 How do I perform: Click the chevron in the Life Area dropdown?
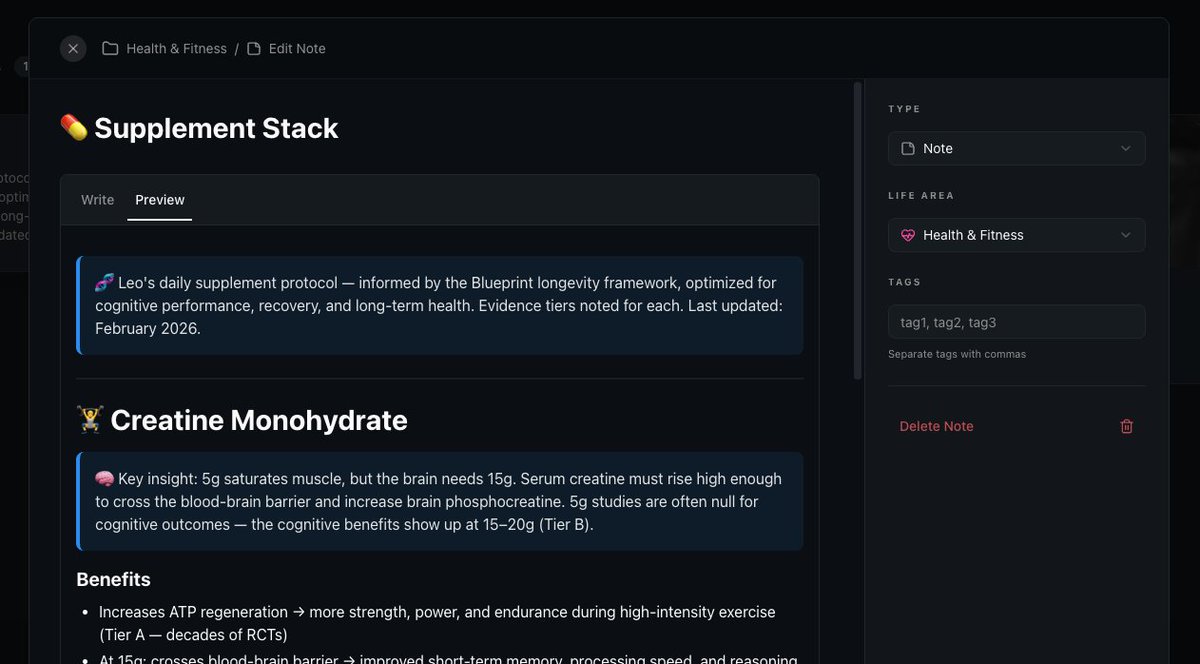point(1126,235)
